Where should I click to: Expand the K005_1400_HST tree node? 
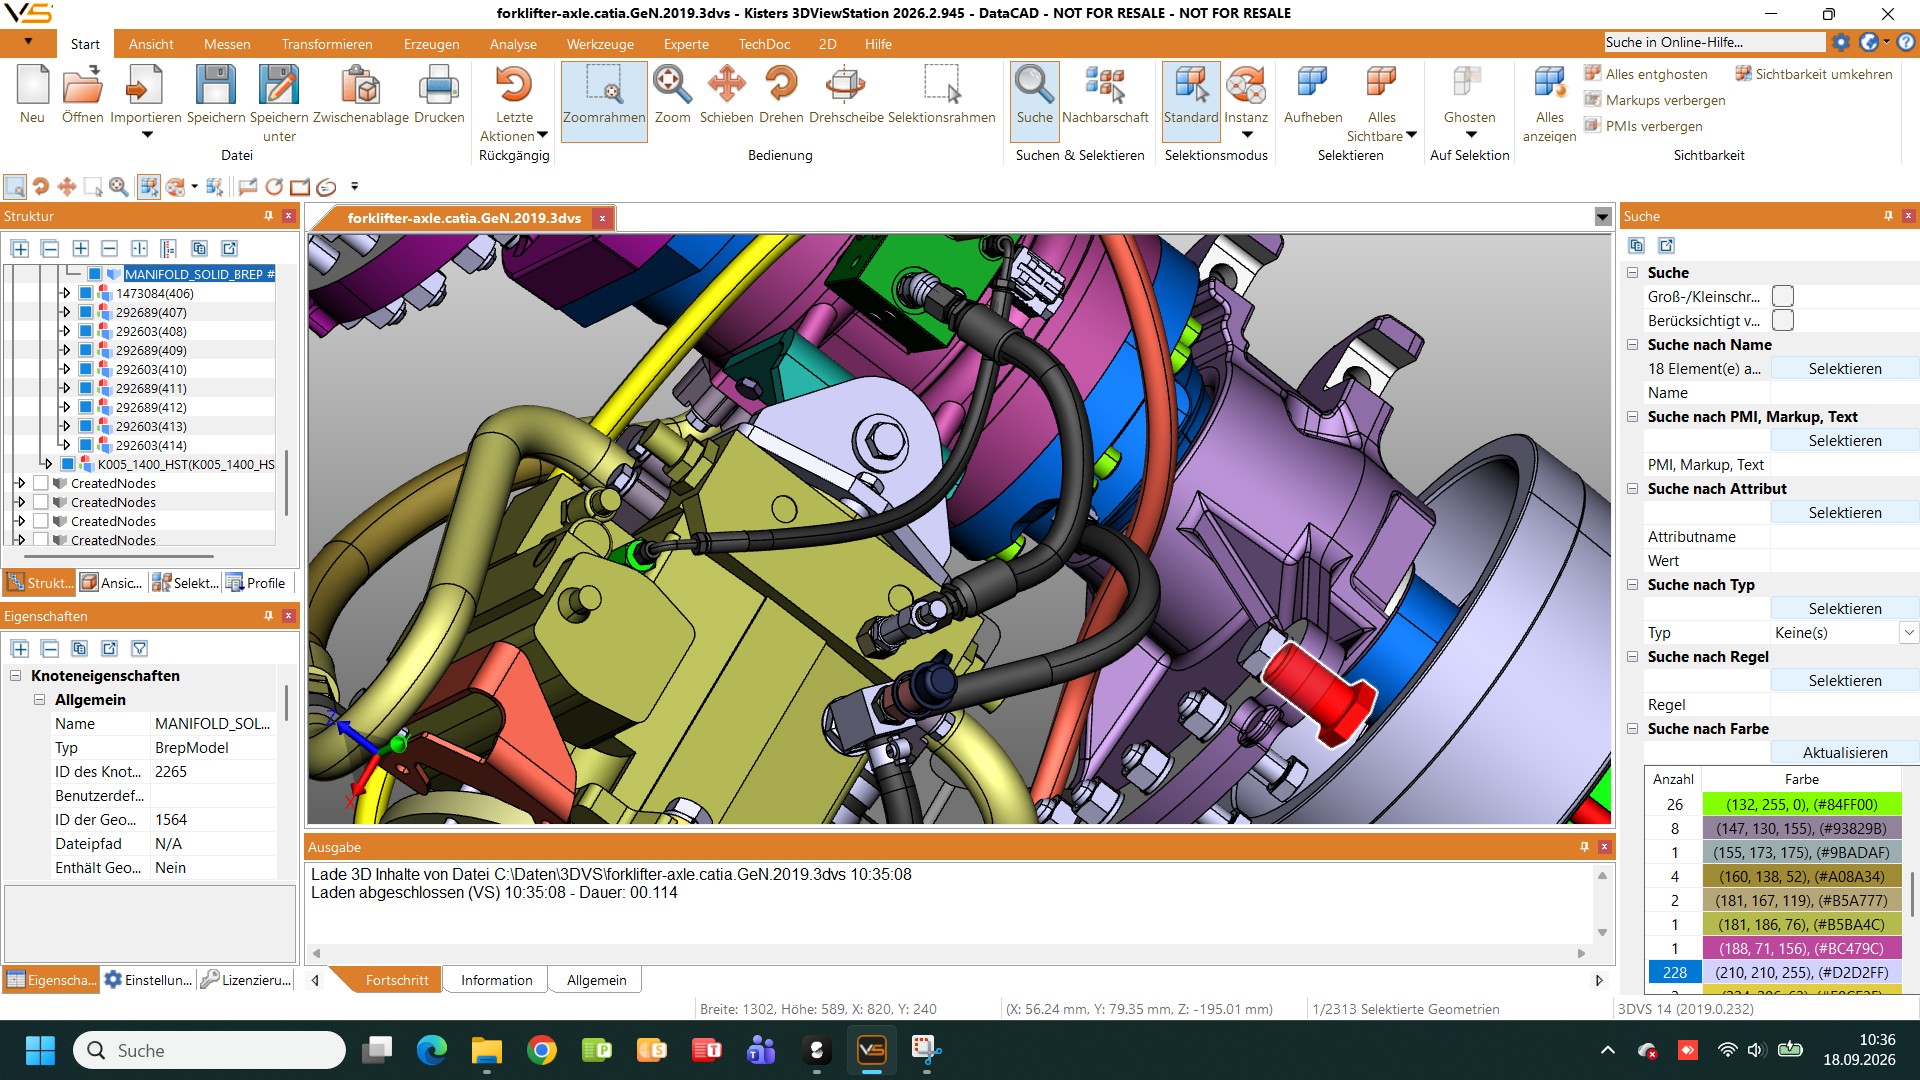click(48, 465)
